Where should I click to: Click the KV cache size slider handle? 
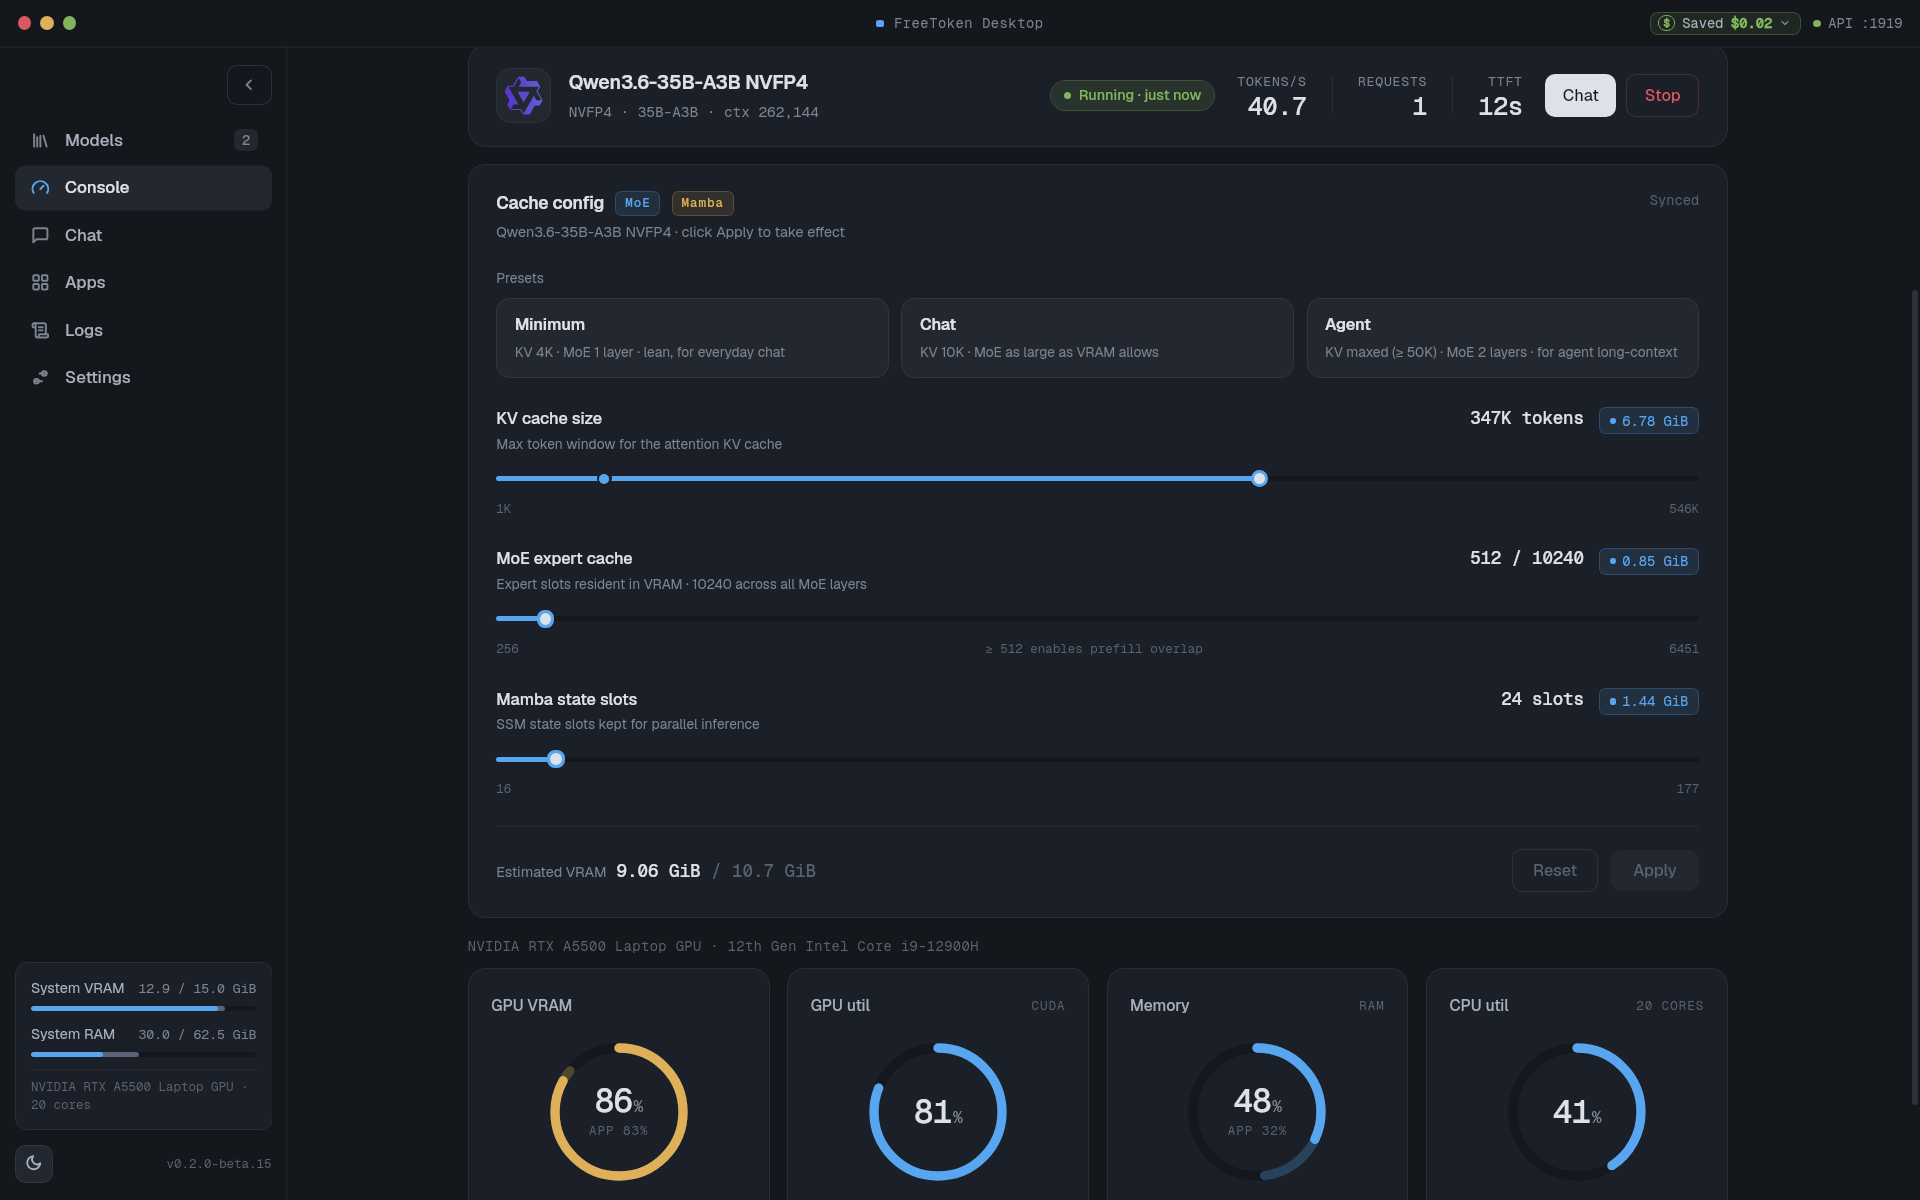1260,479
